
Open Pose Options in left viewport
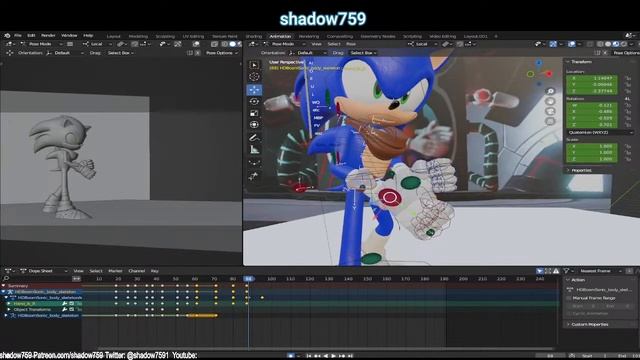(x=222, y=53)
